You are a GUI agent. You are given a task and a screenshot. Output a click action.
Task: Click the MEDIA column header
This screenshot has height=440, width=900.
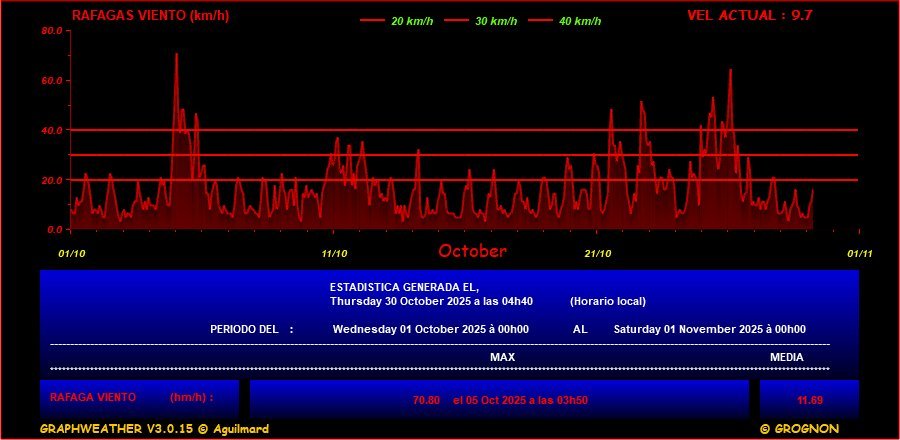pyautogui.click(x=786, y=357)
